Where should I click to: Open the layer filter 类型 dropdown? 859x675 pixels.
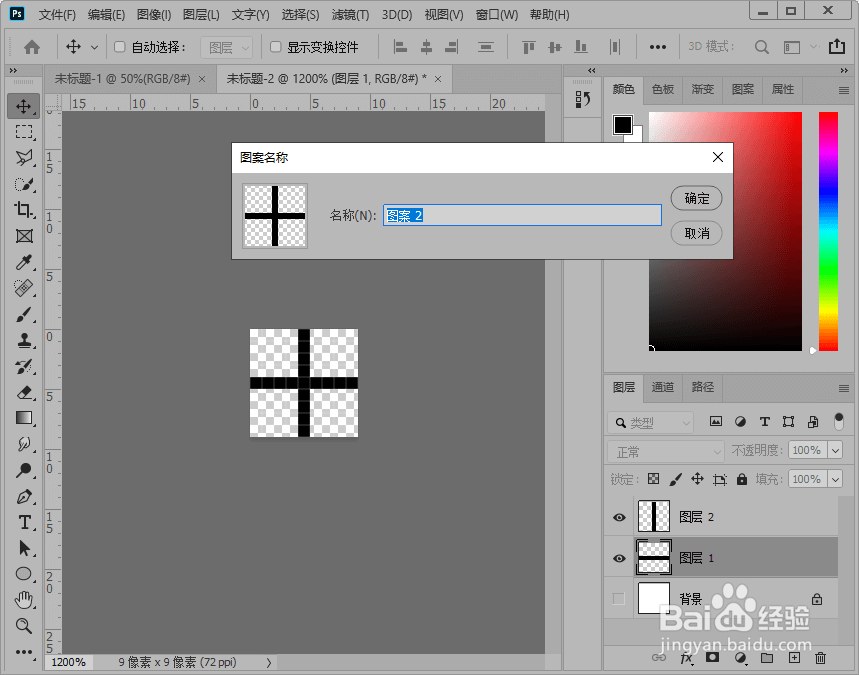click(651, 422)
